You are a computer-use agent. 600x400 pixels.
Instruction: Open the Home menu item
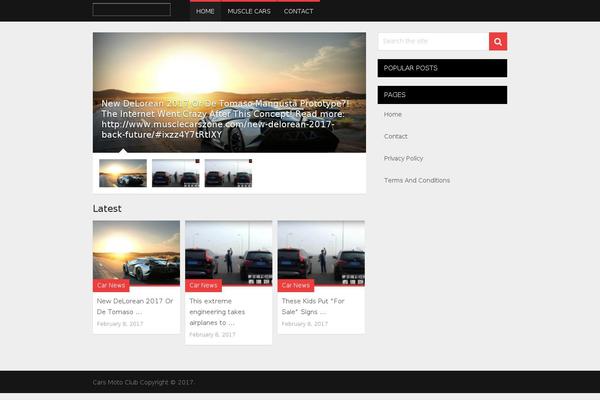[x=205, y=11]
